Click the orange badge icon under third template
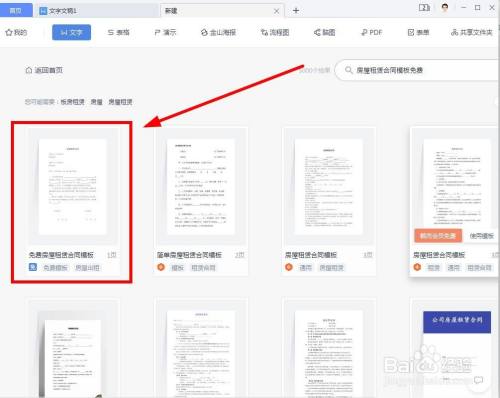This screenshot has height=398, width=500. point(289,267)
